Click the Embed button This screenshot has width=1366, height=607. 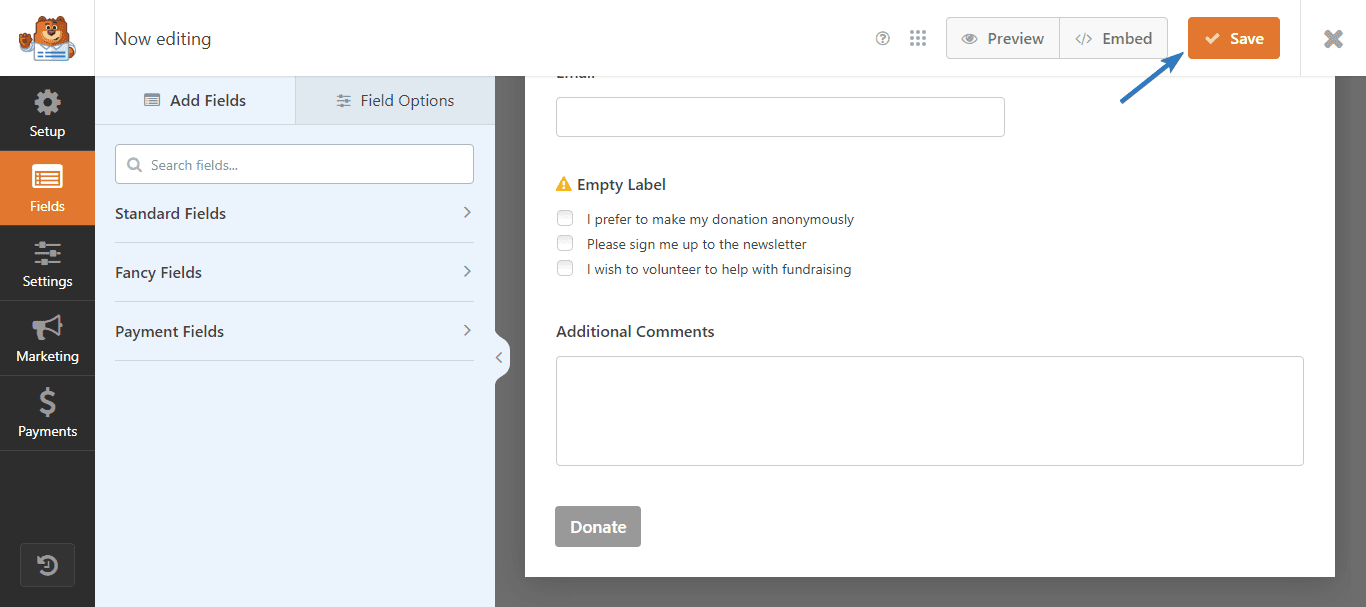[1114, 38]
